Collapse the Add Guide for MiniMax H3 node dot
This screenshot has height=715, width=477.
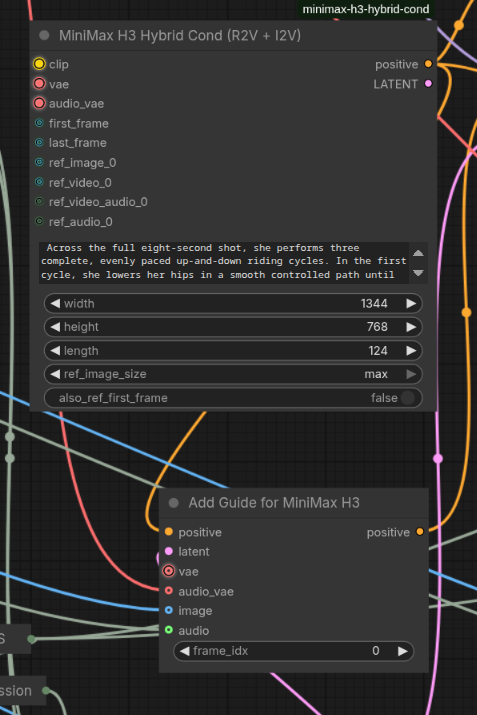[x=173, y=503]
